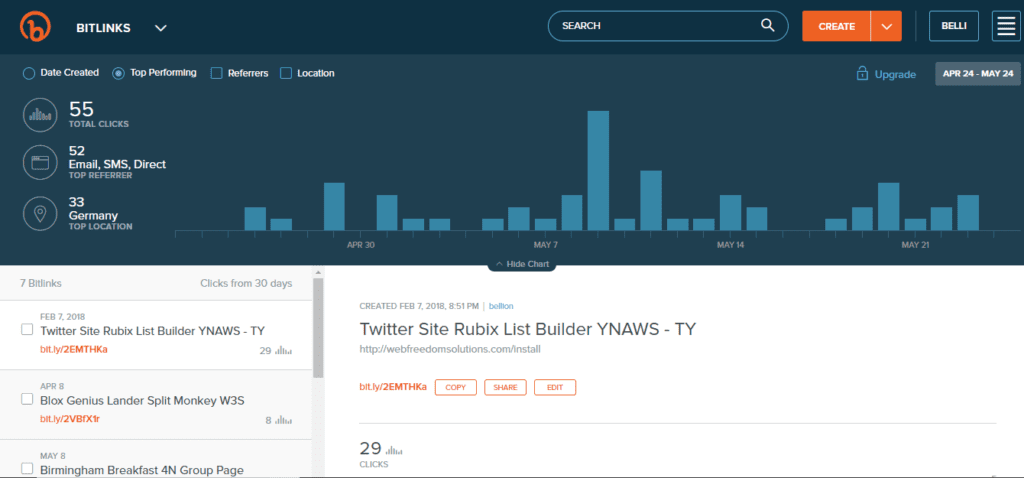Viewport: 1024px width, 478px height.
Task: Click the APR 30 axis label
Action: (x=360, y=245)
